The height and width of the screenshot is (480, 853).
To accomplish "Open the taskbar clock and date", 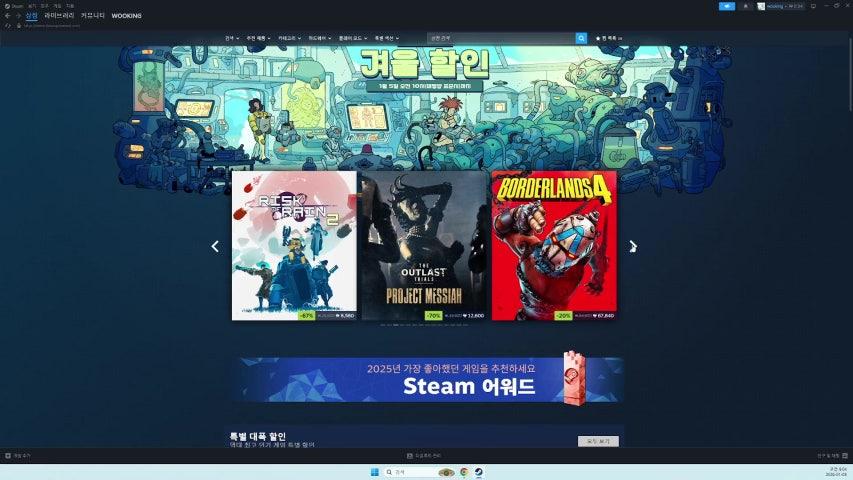I will click(838, 472).
